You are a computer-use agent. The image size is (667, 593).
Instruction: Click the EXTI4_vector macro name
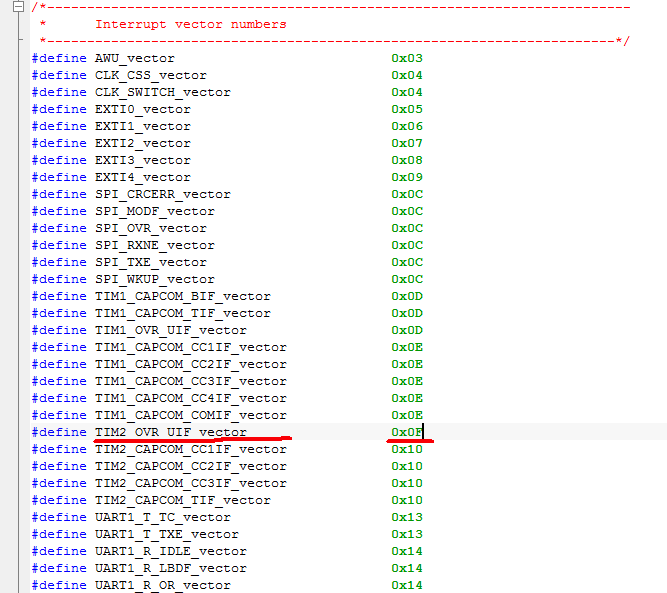click(142, 177)
